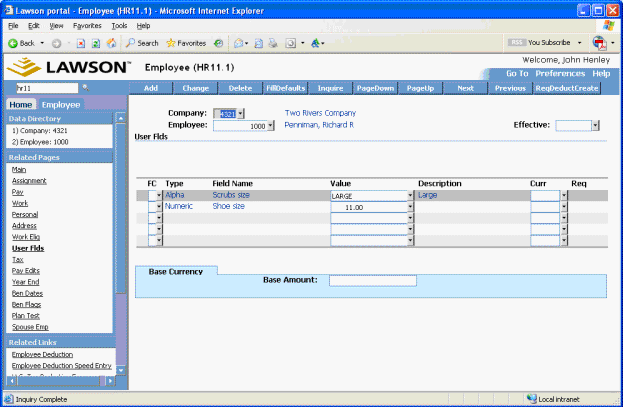Click the Lawson logo
Viewport: 623px width, 407px height.
point(68,67)
